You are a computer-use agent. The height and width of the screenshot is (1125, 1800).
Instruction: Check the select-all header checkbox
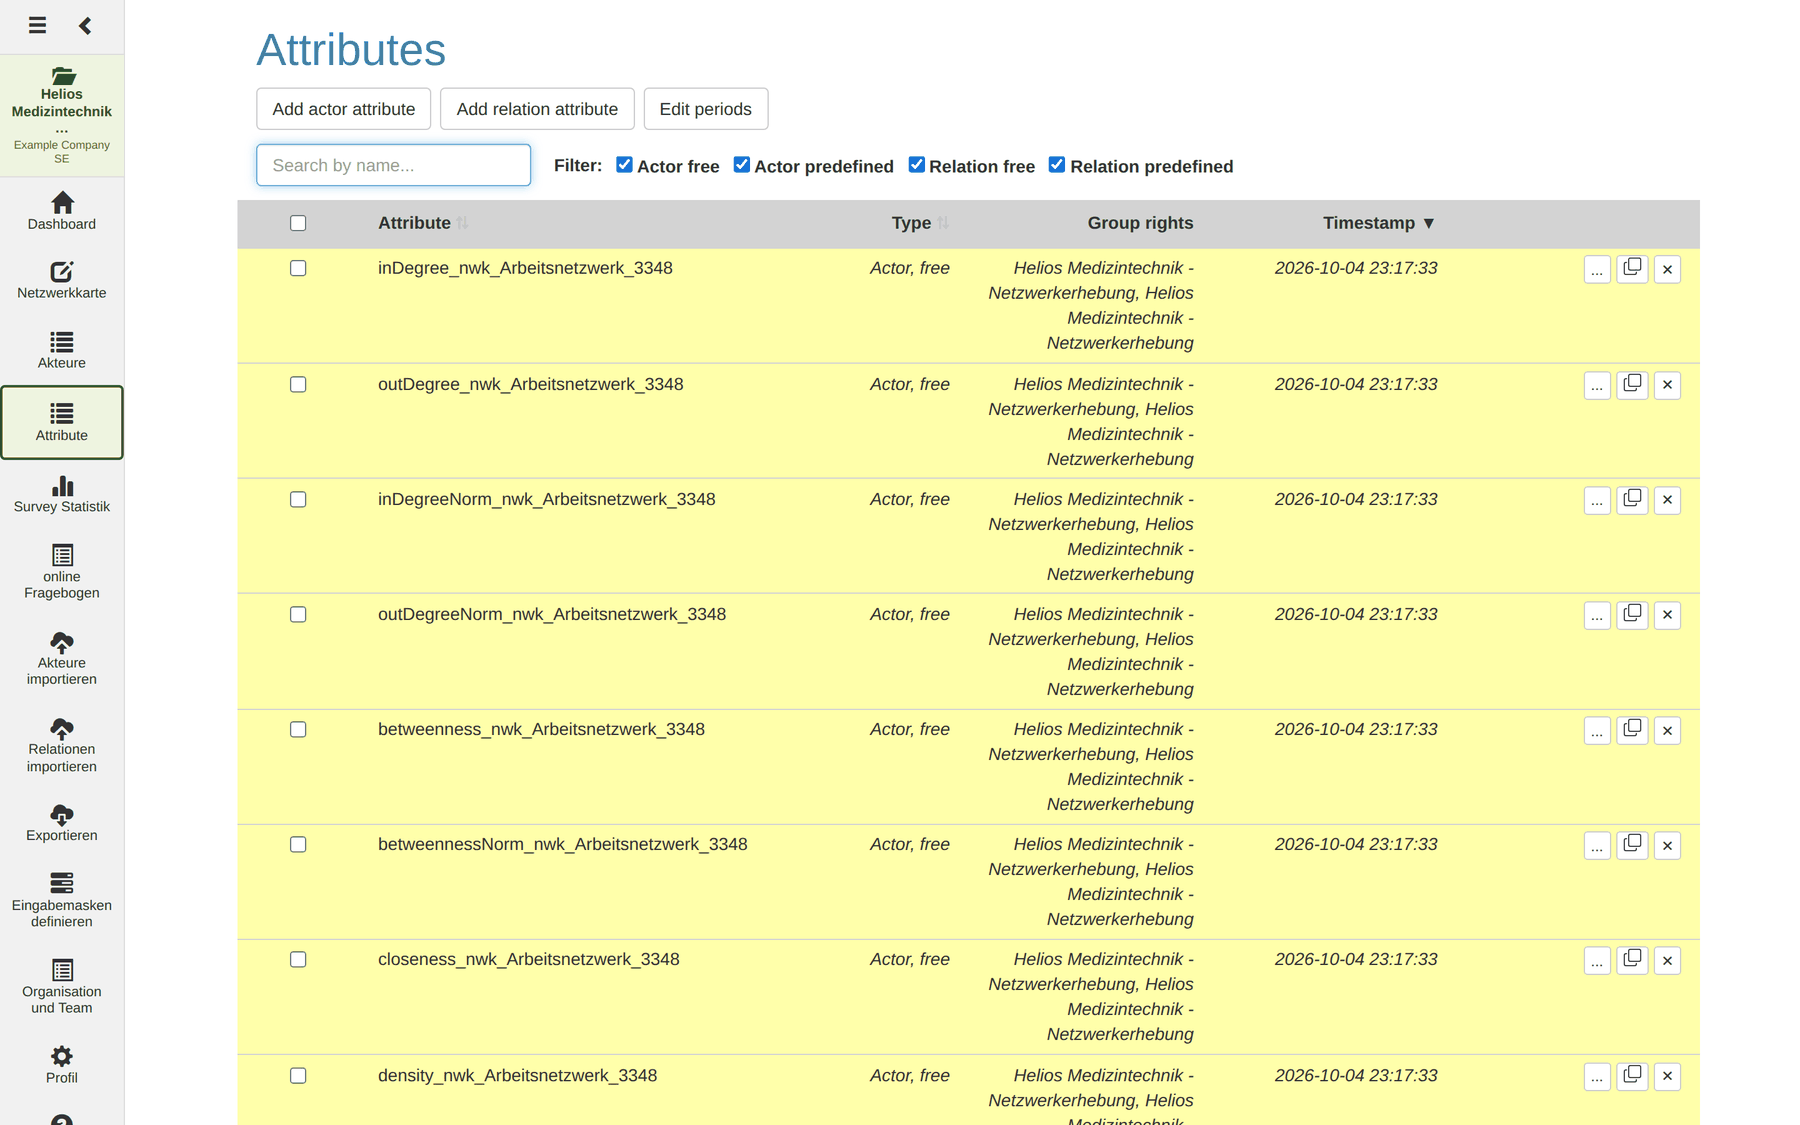(298, 223)
